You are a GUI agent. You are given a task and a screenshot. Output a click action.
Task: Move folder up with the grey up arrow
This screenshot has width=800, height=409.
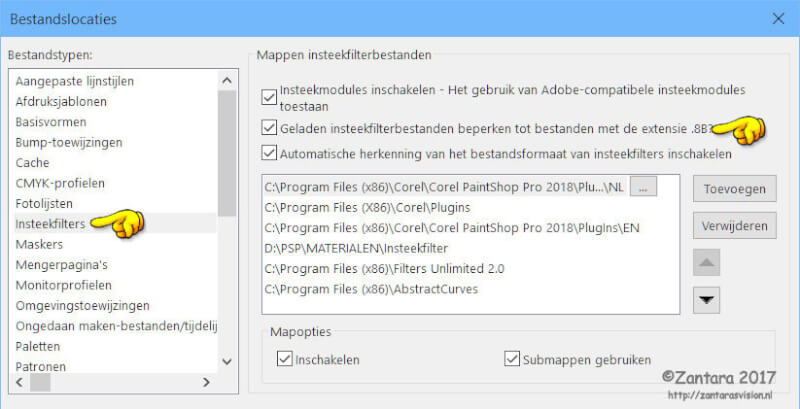click(707, 263)
